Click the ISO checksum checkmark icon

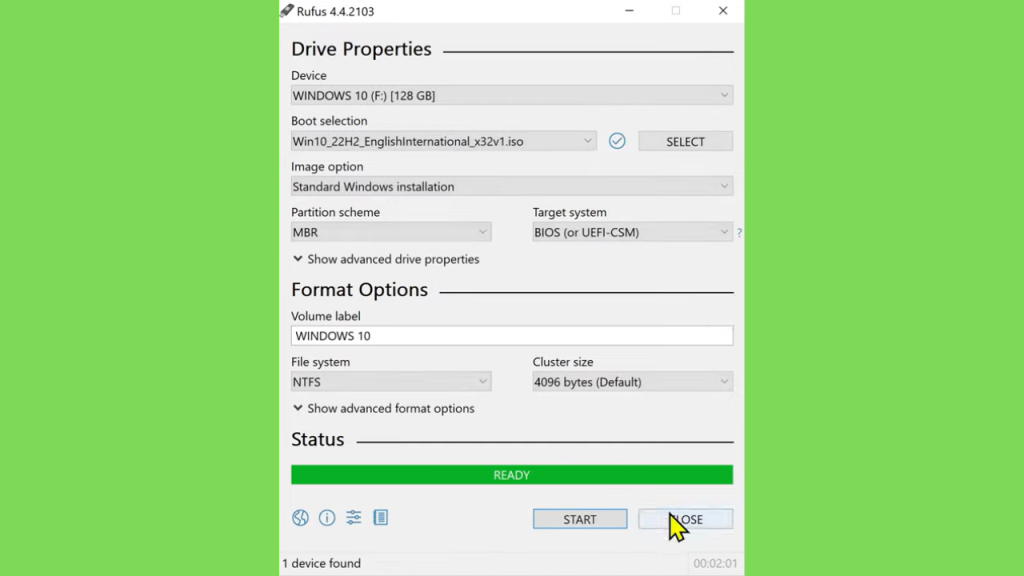617,141
